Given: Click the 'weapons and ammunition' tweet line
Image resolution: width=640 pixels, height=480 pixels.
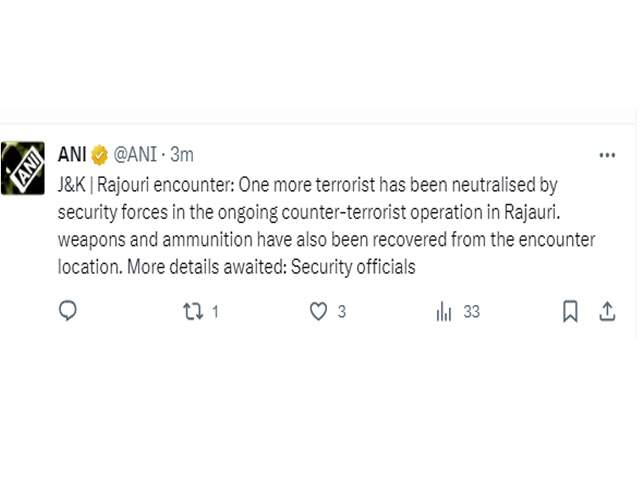Looking at the screenshot, I should pos(326,240).
